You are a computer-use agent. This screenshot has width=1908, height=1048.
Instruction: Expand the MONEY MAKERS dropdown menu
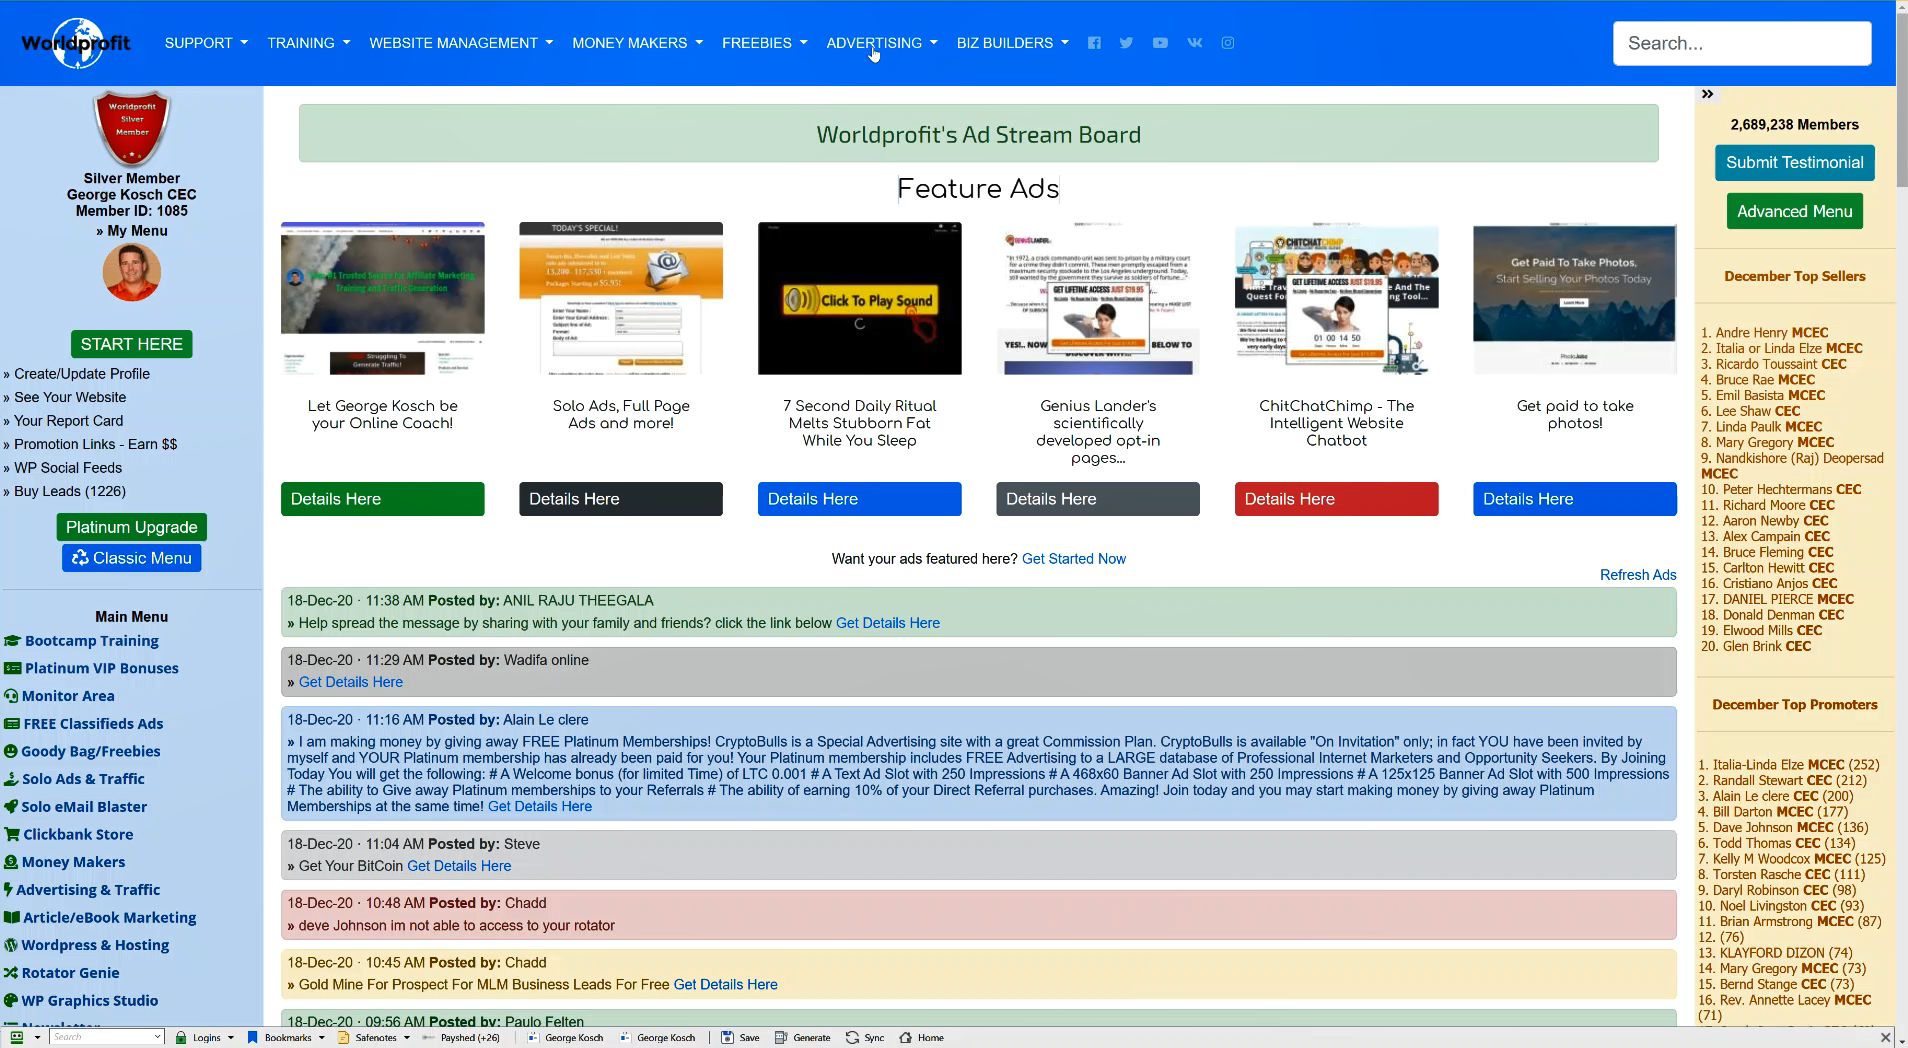(638, 43)
